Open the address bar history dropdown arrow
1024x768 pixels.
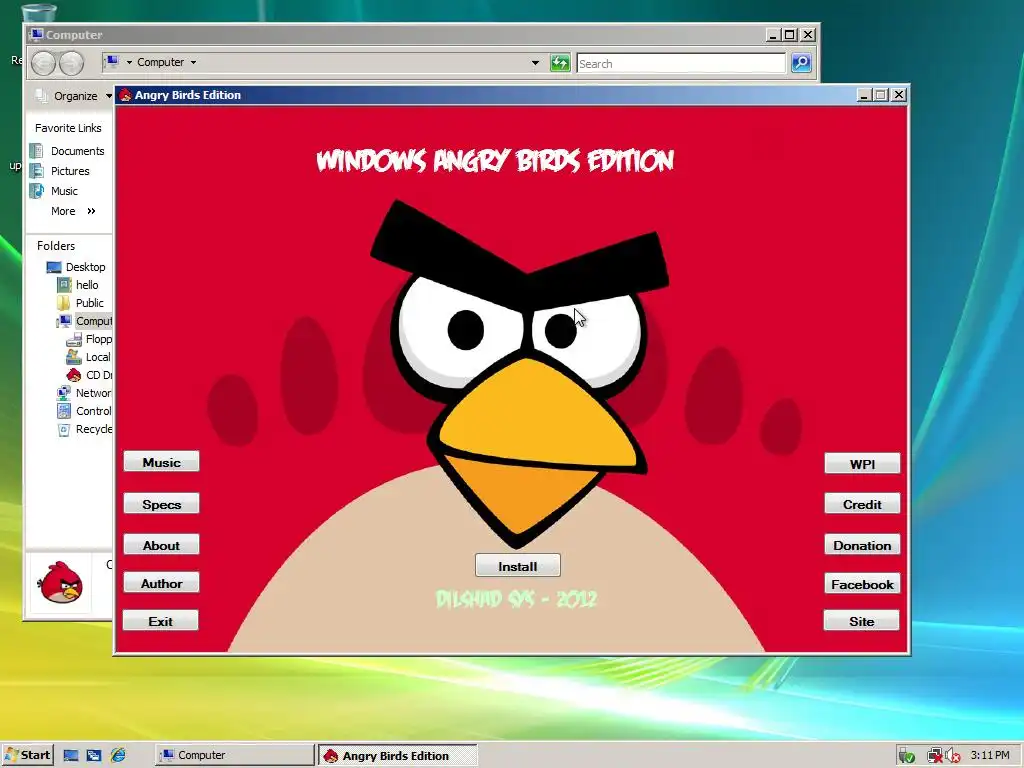click(535, 63)
